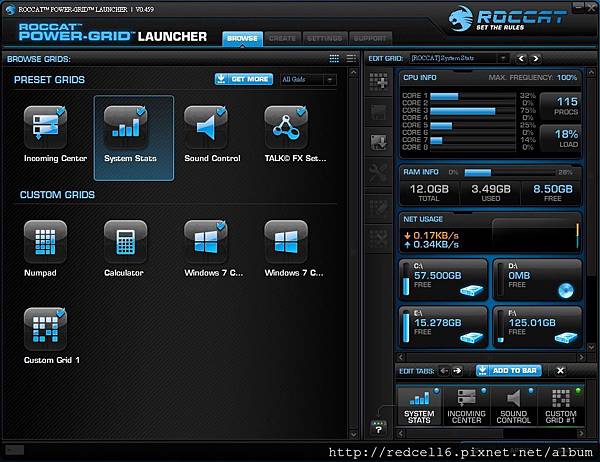Open the Numpad custom grid
The width and height of the screenshot is (600, 462).
pyautogui.click(x=46, y=242)
